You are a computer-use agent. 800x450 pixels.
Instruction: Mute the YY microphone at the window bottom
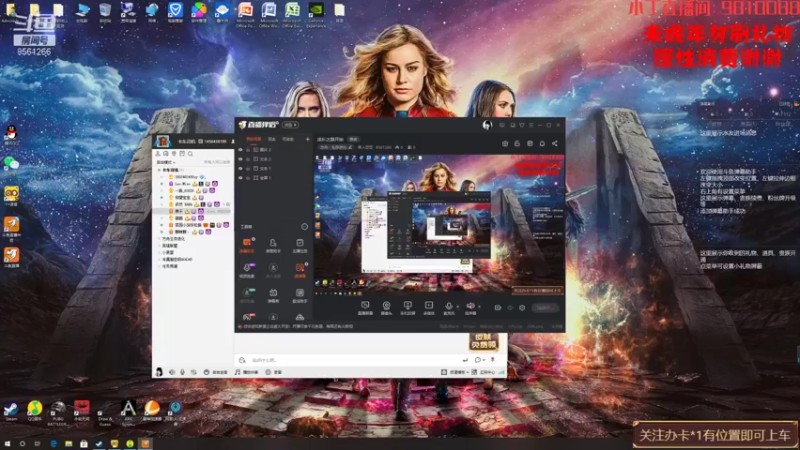pyautogui.click(x=182, y=372)
